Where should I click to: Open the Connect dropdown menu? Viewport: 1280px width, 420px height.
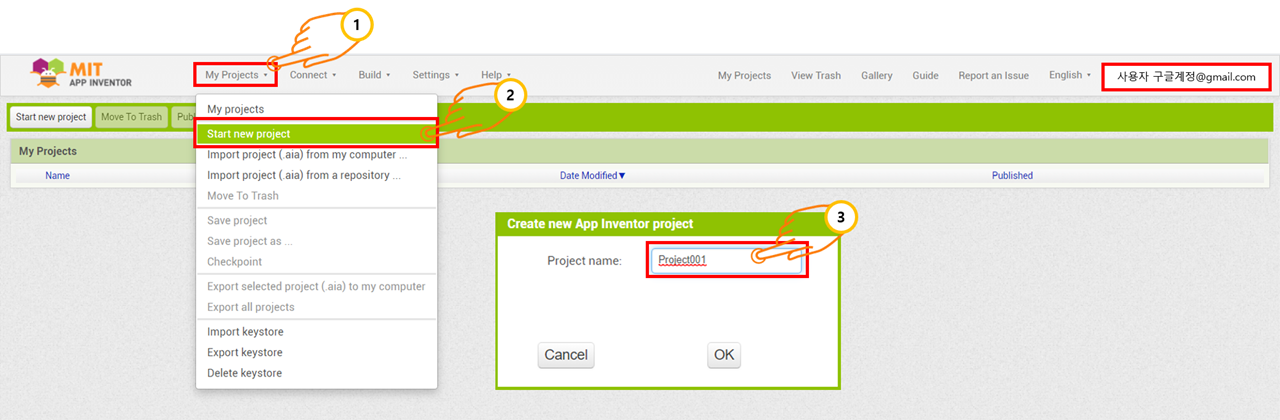pyautogui.click(x=313, y=75)
